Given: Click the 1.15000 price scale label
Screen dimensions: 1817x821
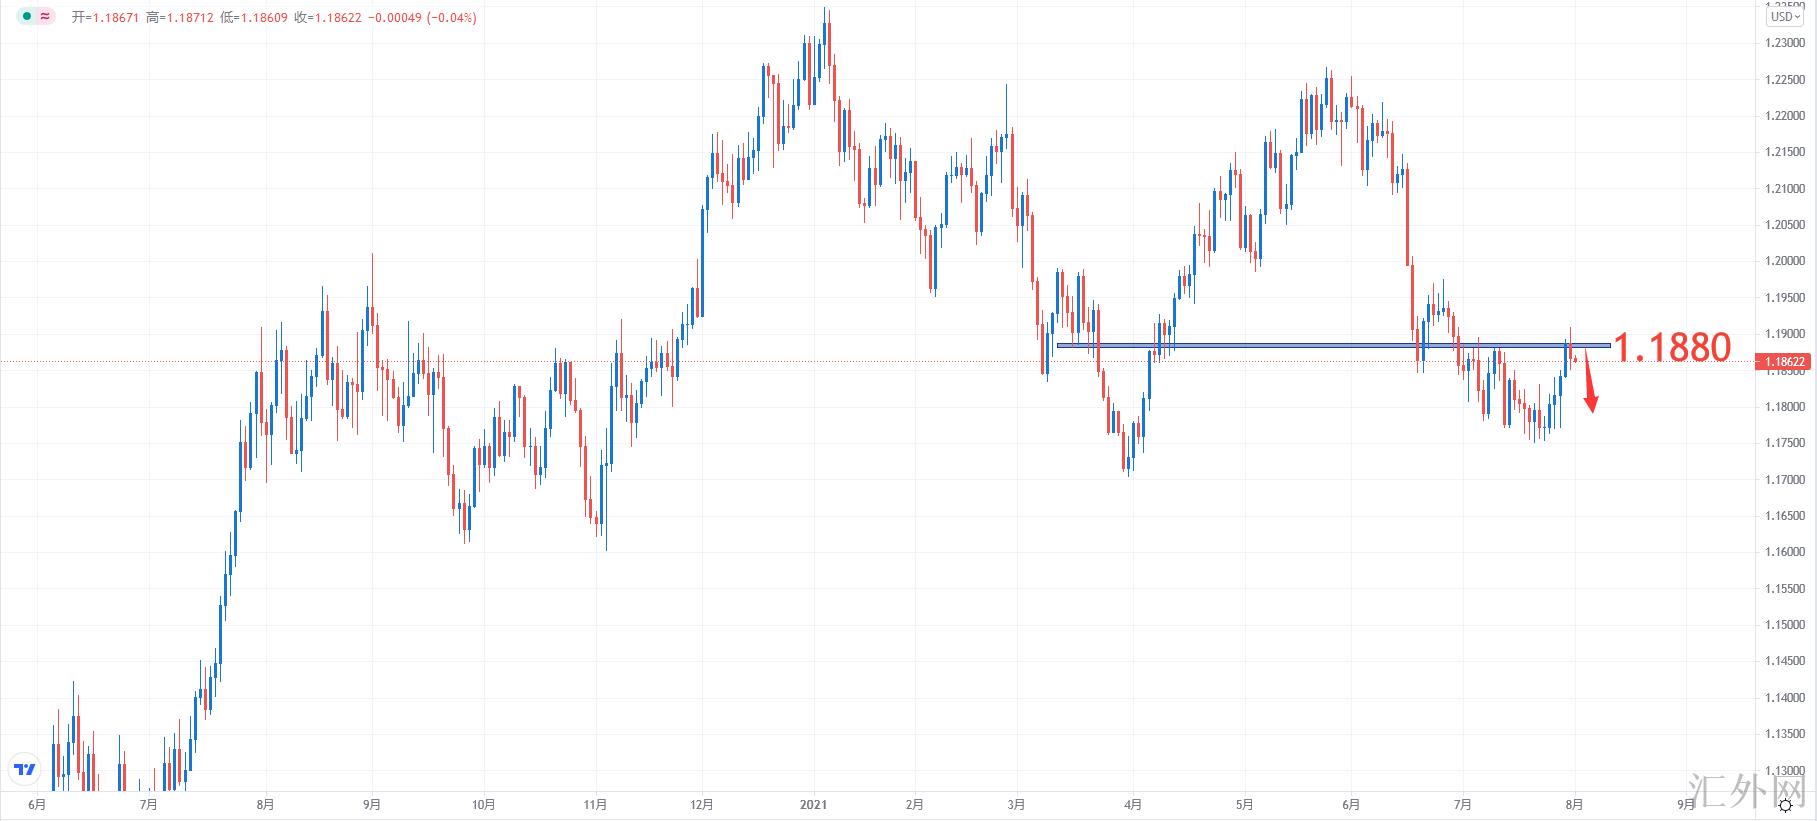Looking at the screenshot, I should pos(1784,625).
